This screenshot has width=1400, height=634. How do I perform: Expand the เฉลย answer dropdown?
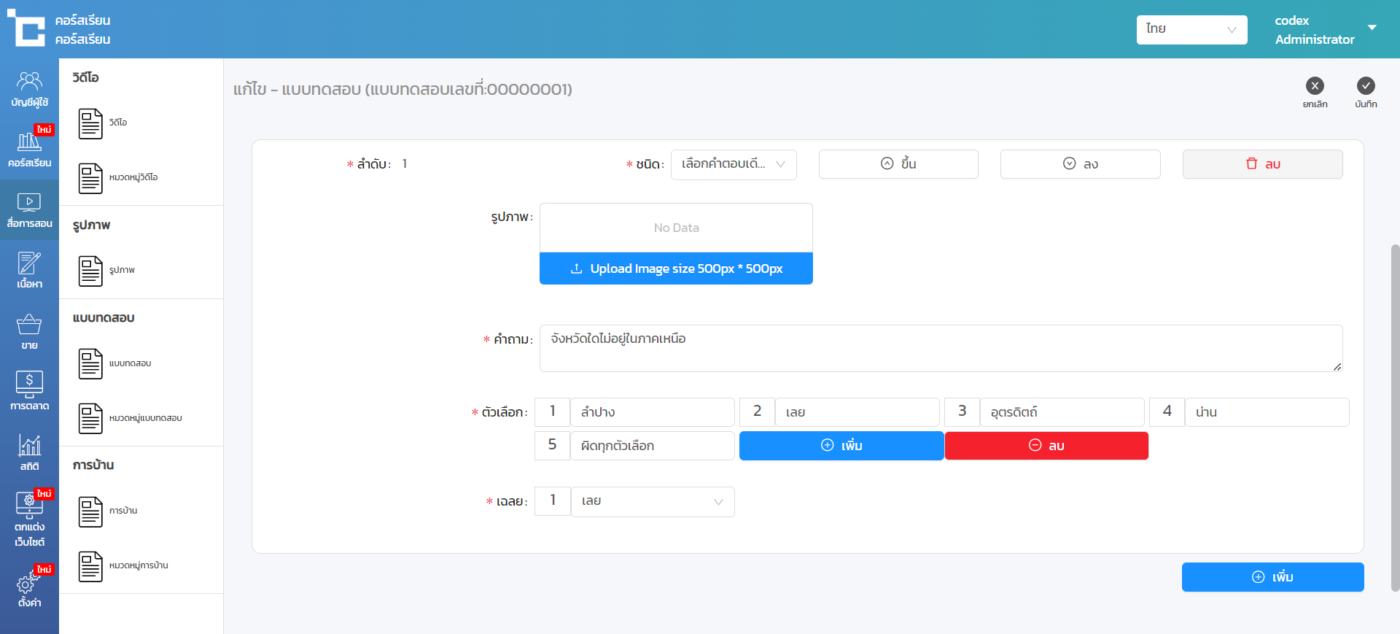click(652, 501)
